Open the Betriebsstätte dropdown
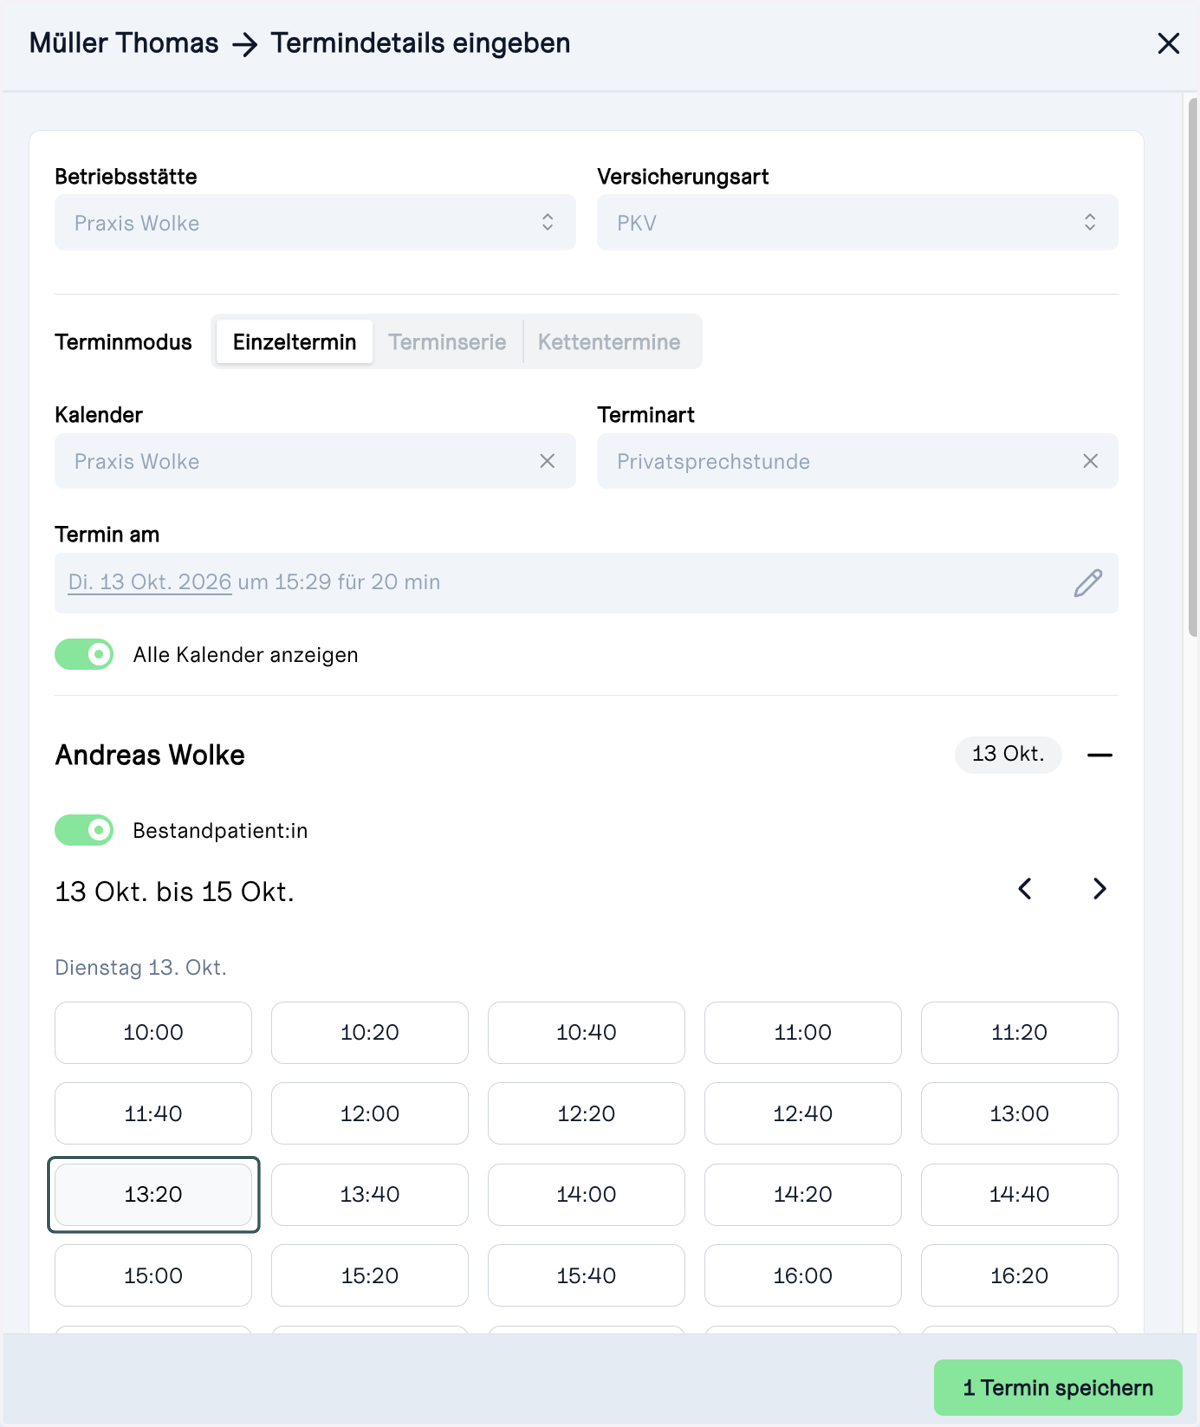The image size is (1200, 1427). [x=315, y=222]
